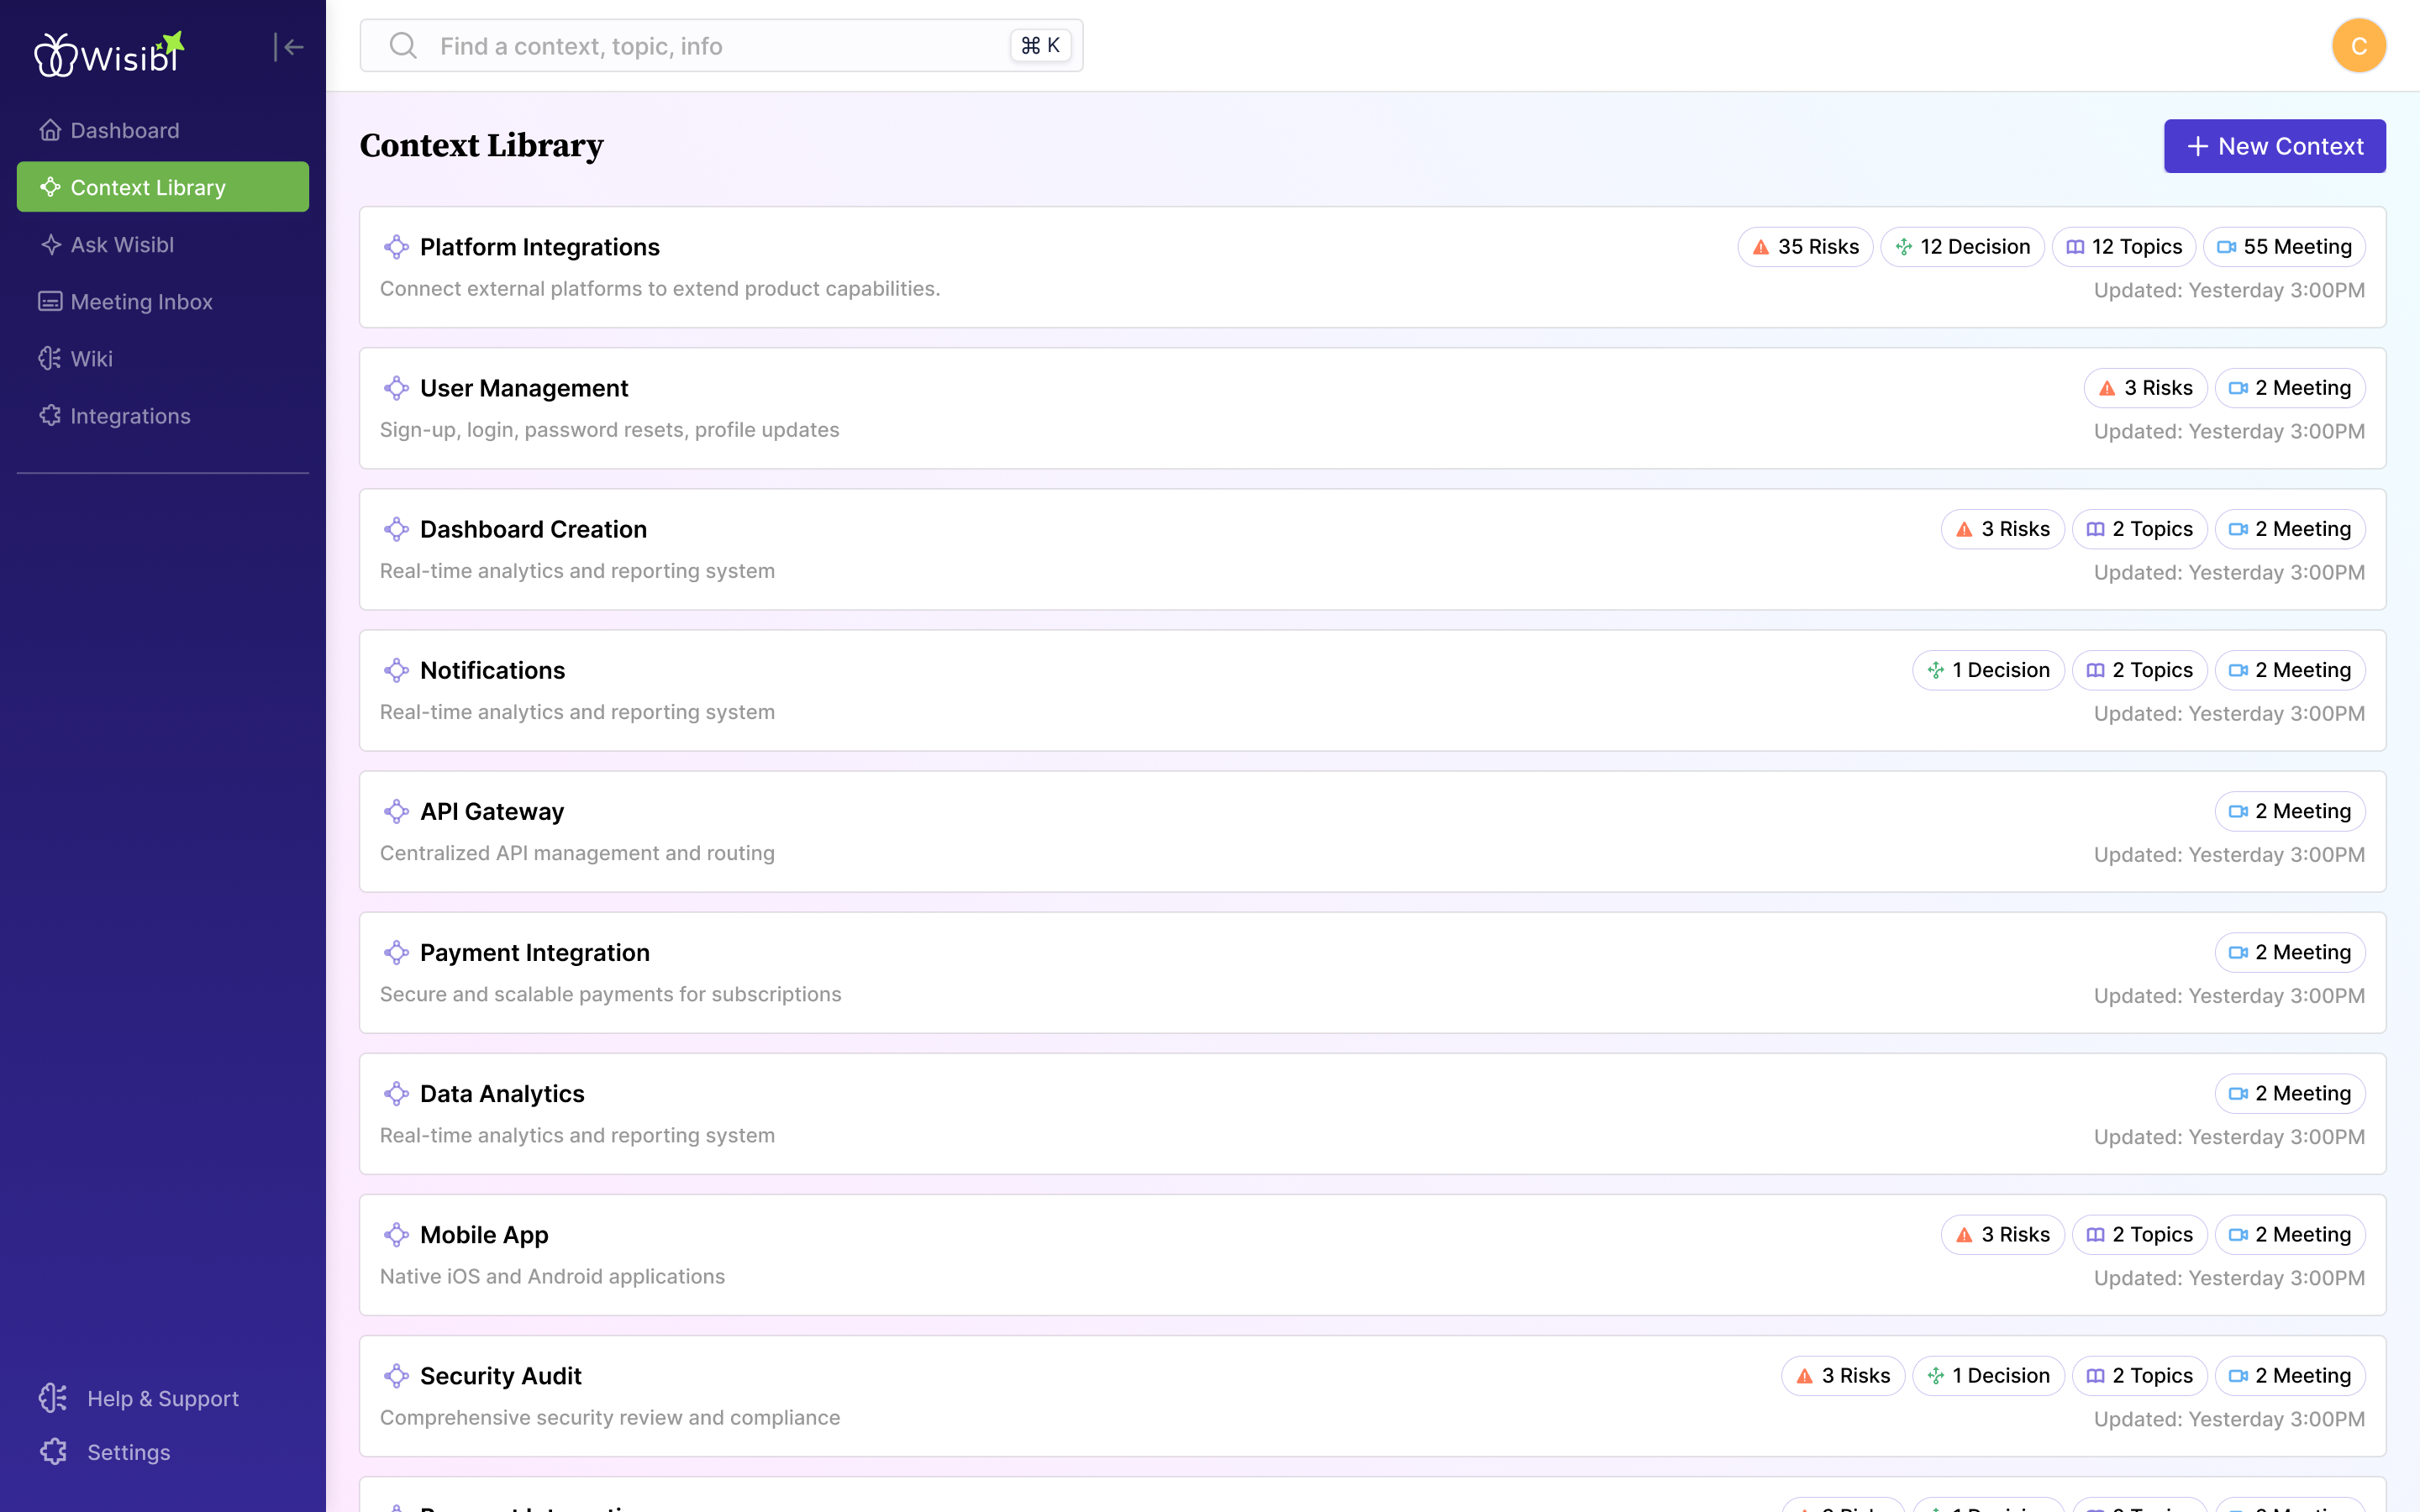Click the Wisibl butterfly logo
Viewport: 2420px width, 1512px height.
tap(55, 55)
